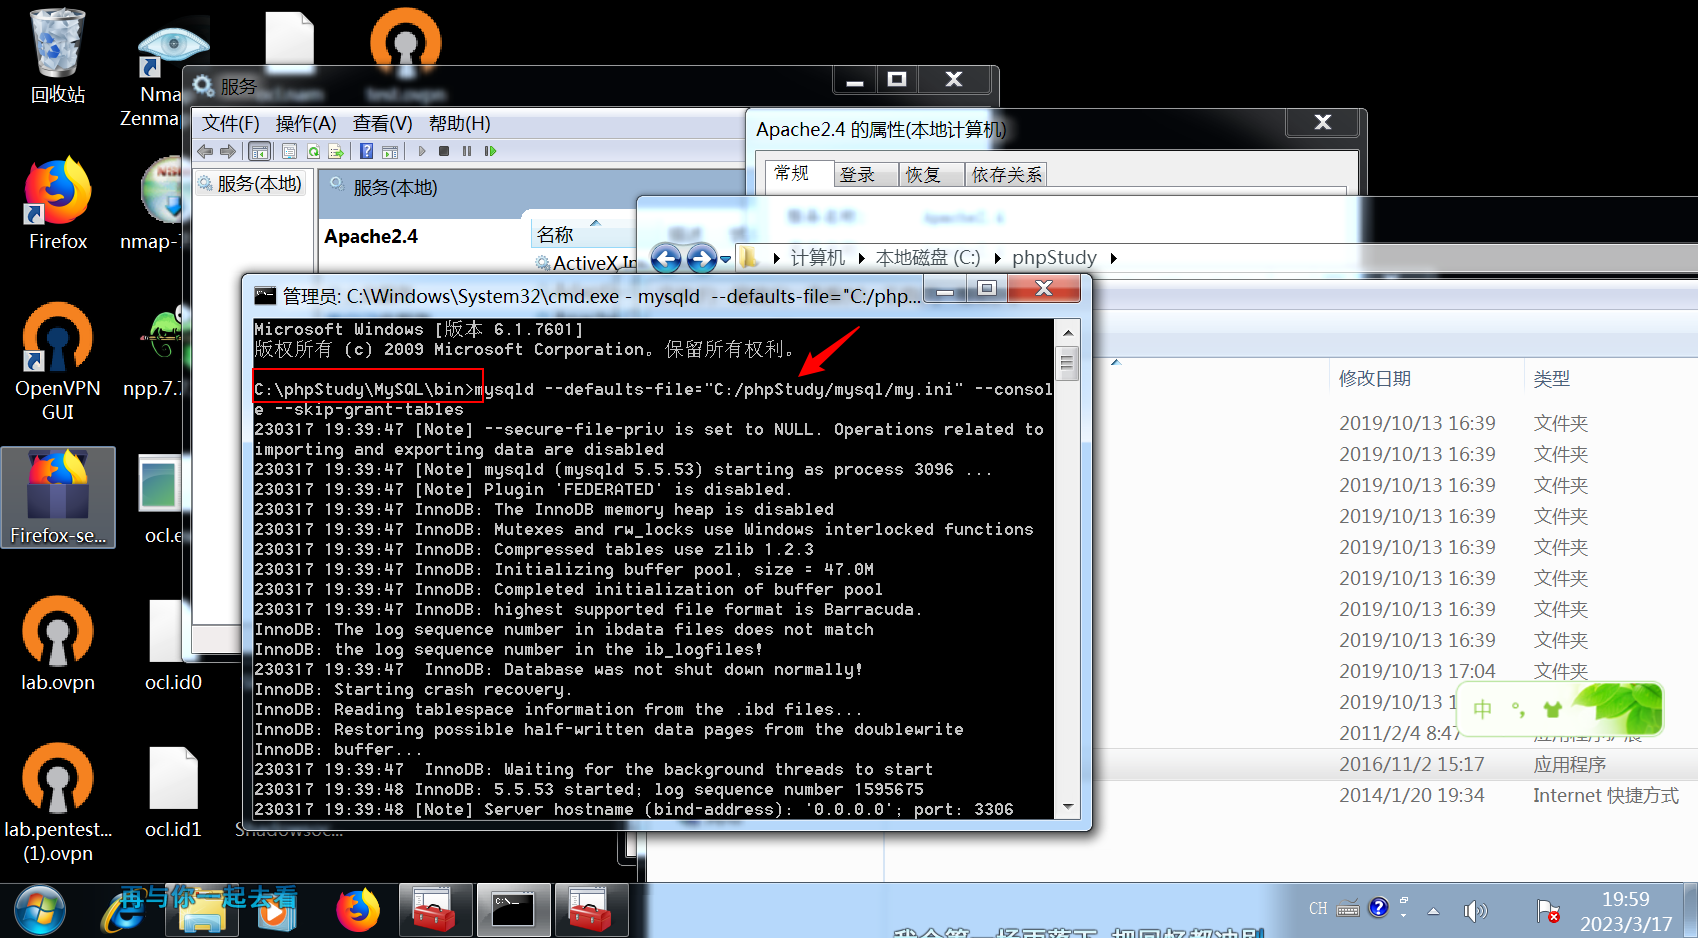The image size is (1698, 938).
Task: Click phpStudy in the Explorer address bar
Action: [x=1054, y=258]
